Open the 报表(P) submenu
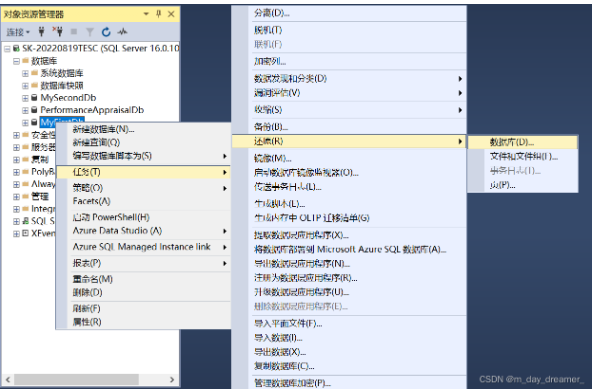 [x=143, y=263]
